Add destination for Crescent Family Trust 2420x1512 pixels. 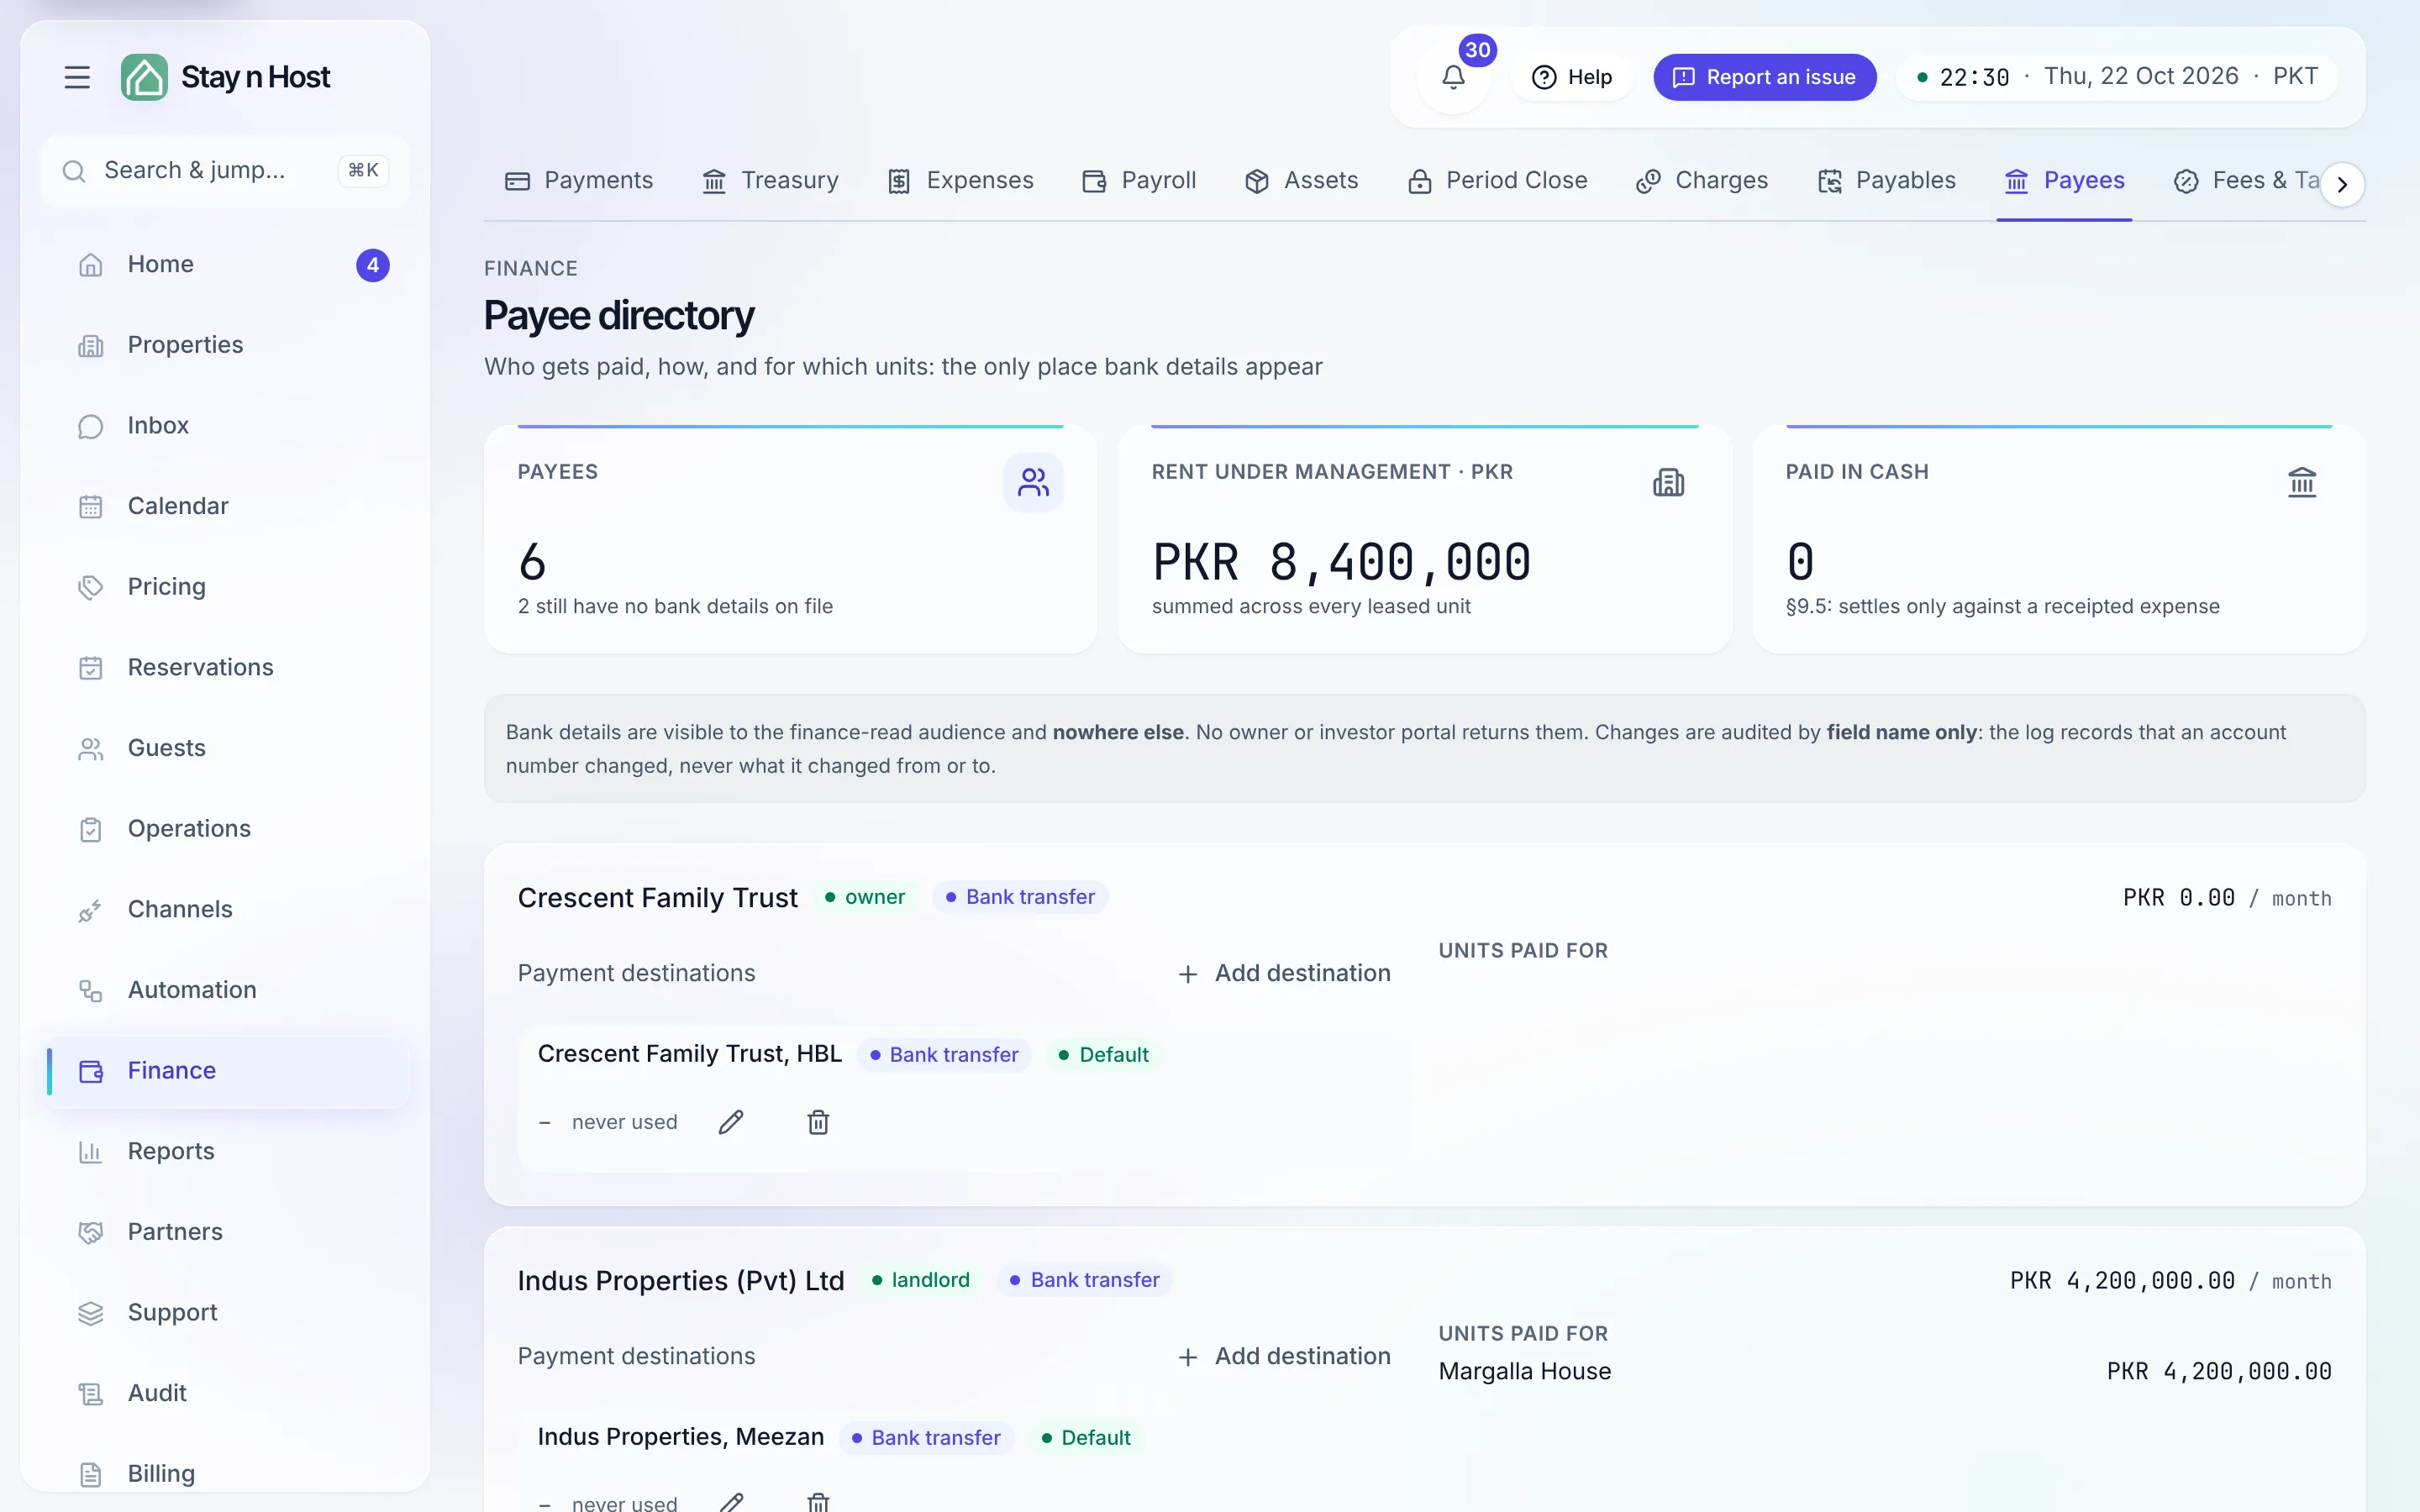(x=1284, y=974)
